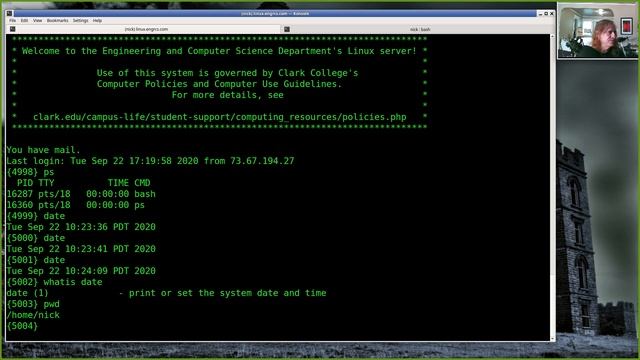Open the Help menu
The width and height of the screenshot is (640, 360).
click(97, 20)
